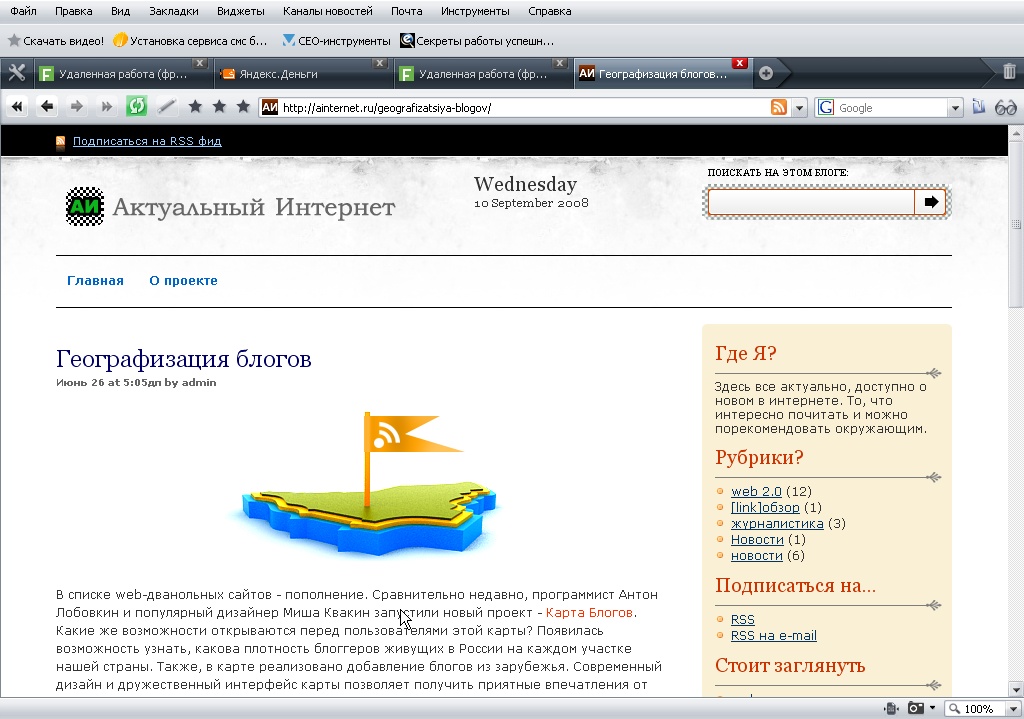Click the small RSS icon beside subscribe link
The height and width of the screenshot is (719, 1024).
tap(60, 142)
